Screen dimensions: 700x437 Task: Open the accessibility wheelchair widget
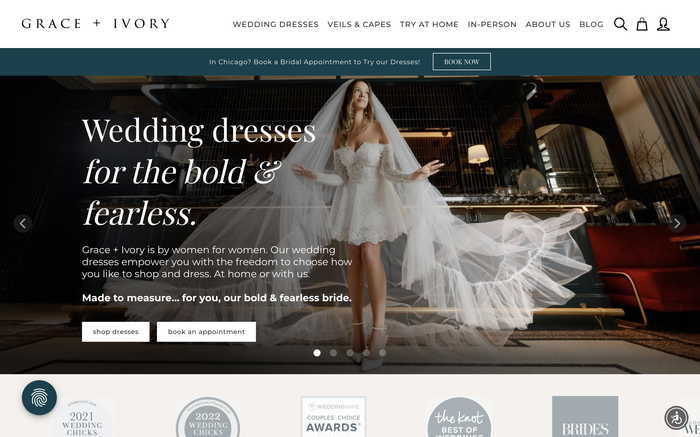tap(676, 418)
